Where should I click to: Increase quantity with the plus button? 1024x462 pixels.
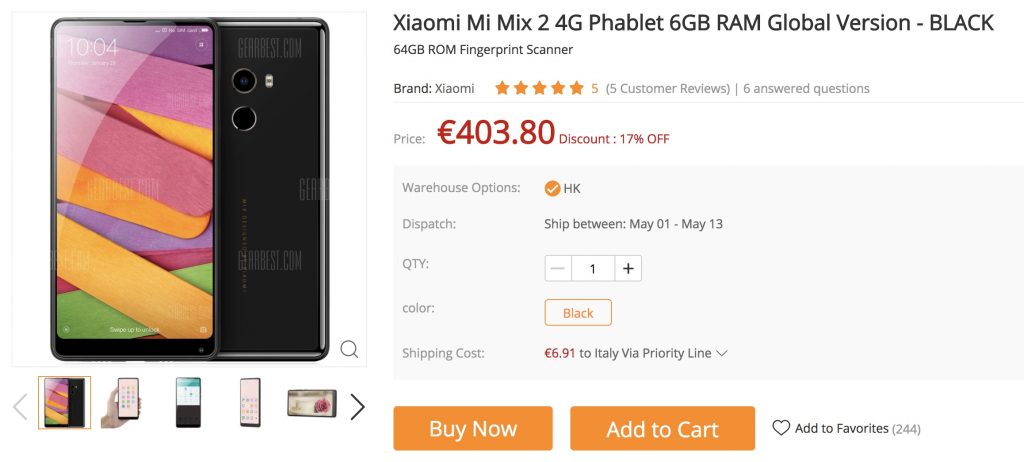628,269
